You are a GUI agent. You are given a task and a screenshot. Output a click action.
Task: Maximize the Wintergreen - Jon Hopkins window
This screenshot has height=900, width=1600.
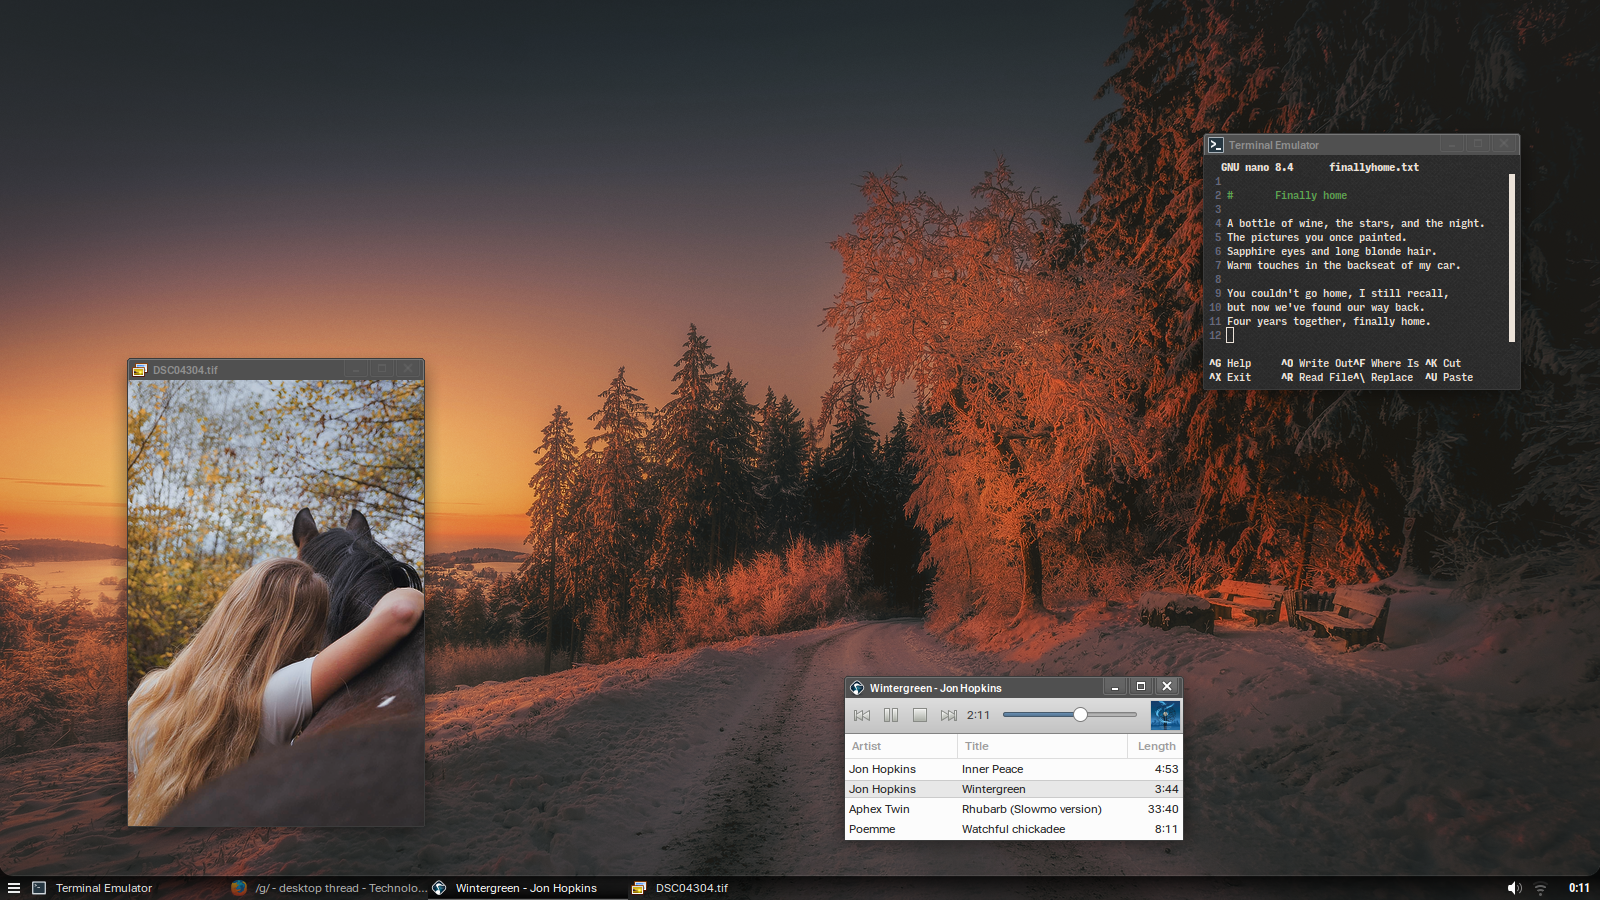click(1141, 687)
